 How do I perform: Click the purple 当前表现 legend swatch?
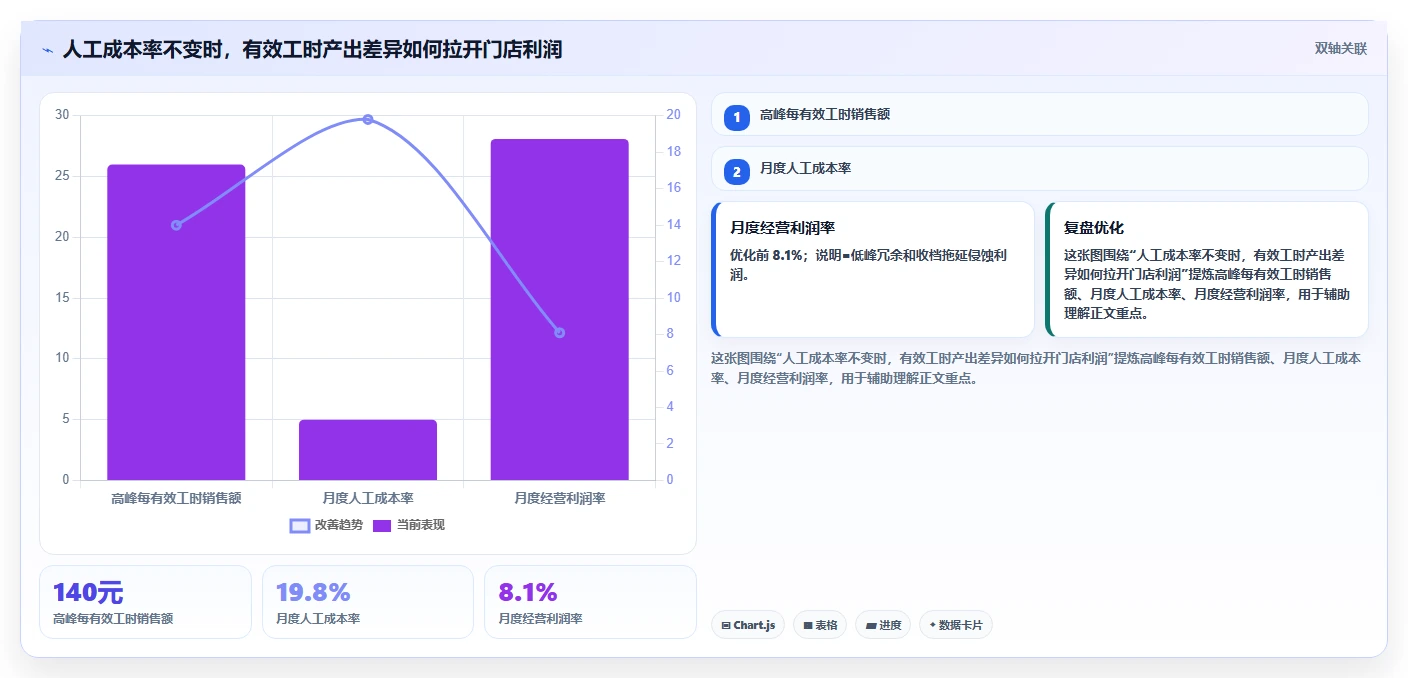tap(382, 525)
